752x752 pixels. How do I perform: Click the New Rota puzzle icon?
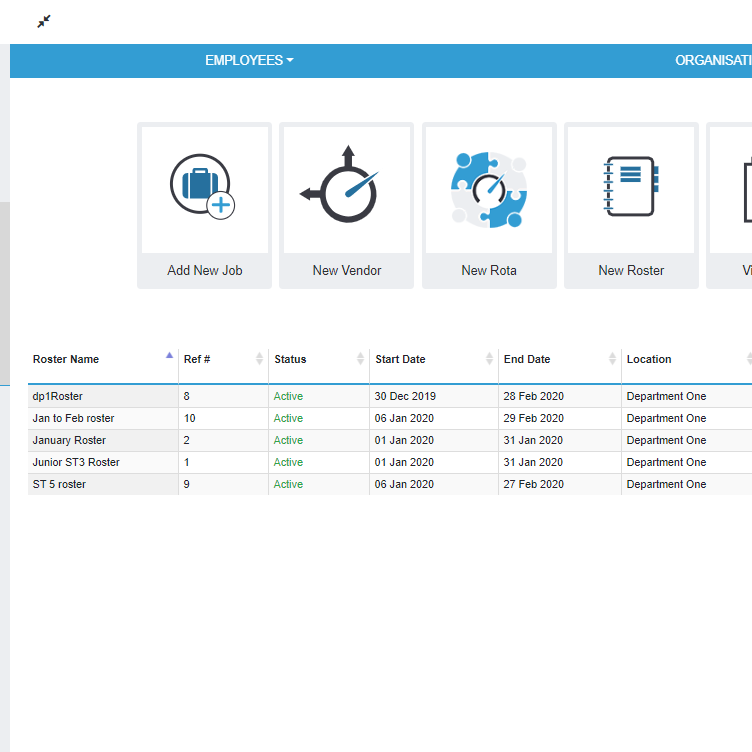[489, 189]
